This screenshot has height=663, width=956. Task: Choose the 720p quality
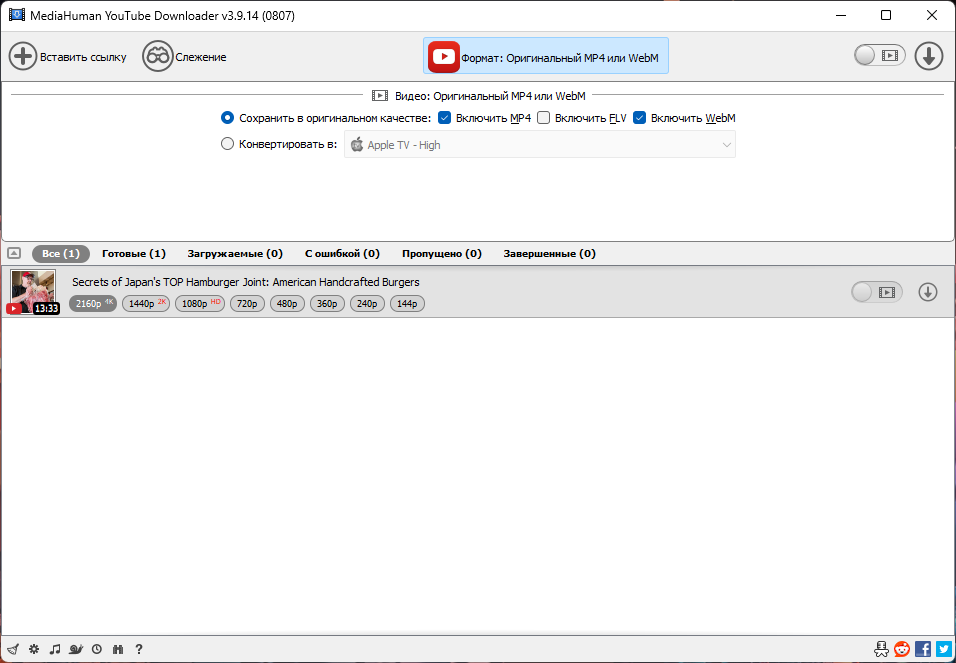247,303
